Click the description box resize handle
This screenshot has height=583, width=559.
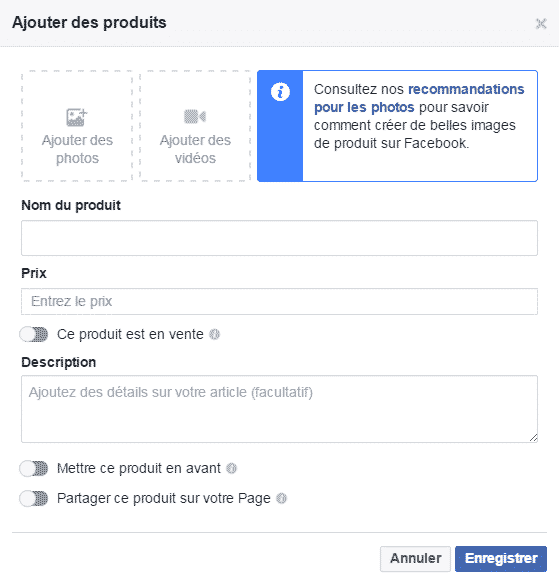[x=533, y=438]
